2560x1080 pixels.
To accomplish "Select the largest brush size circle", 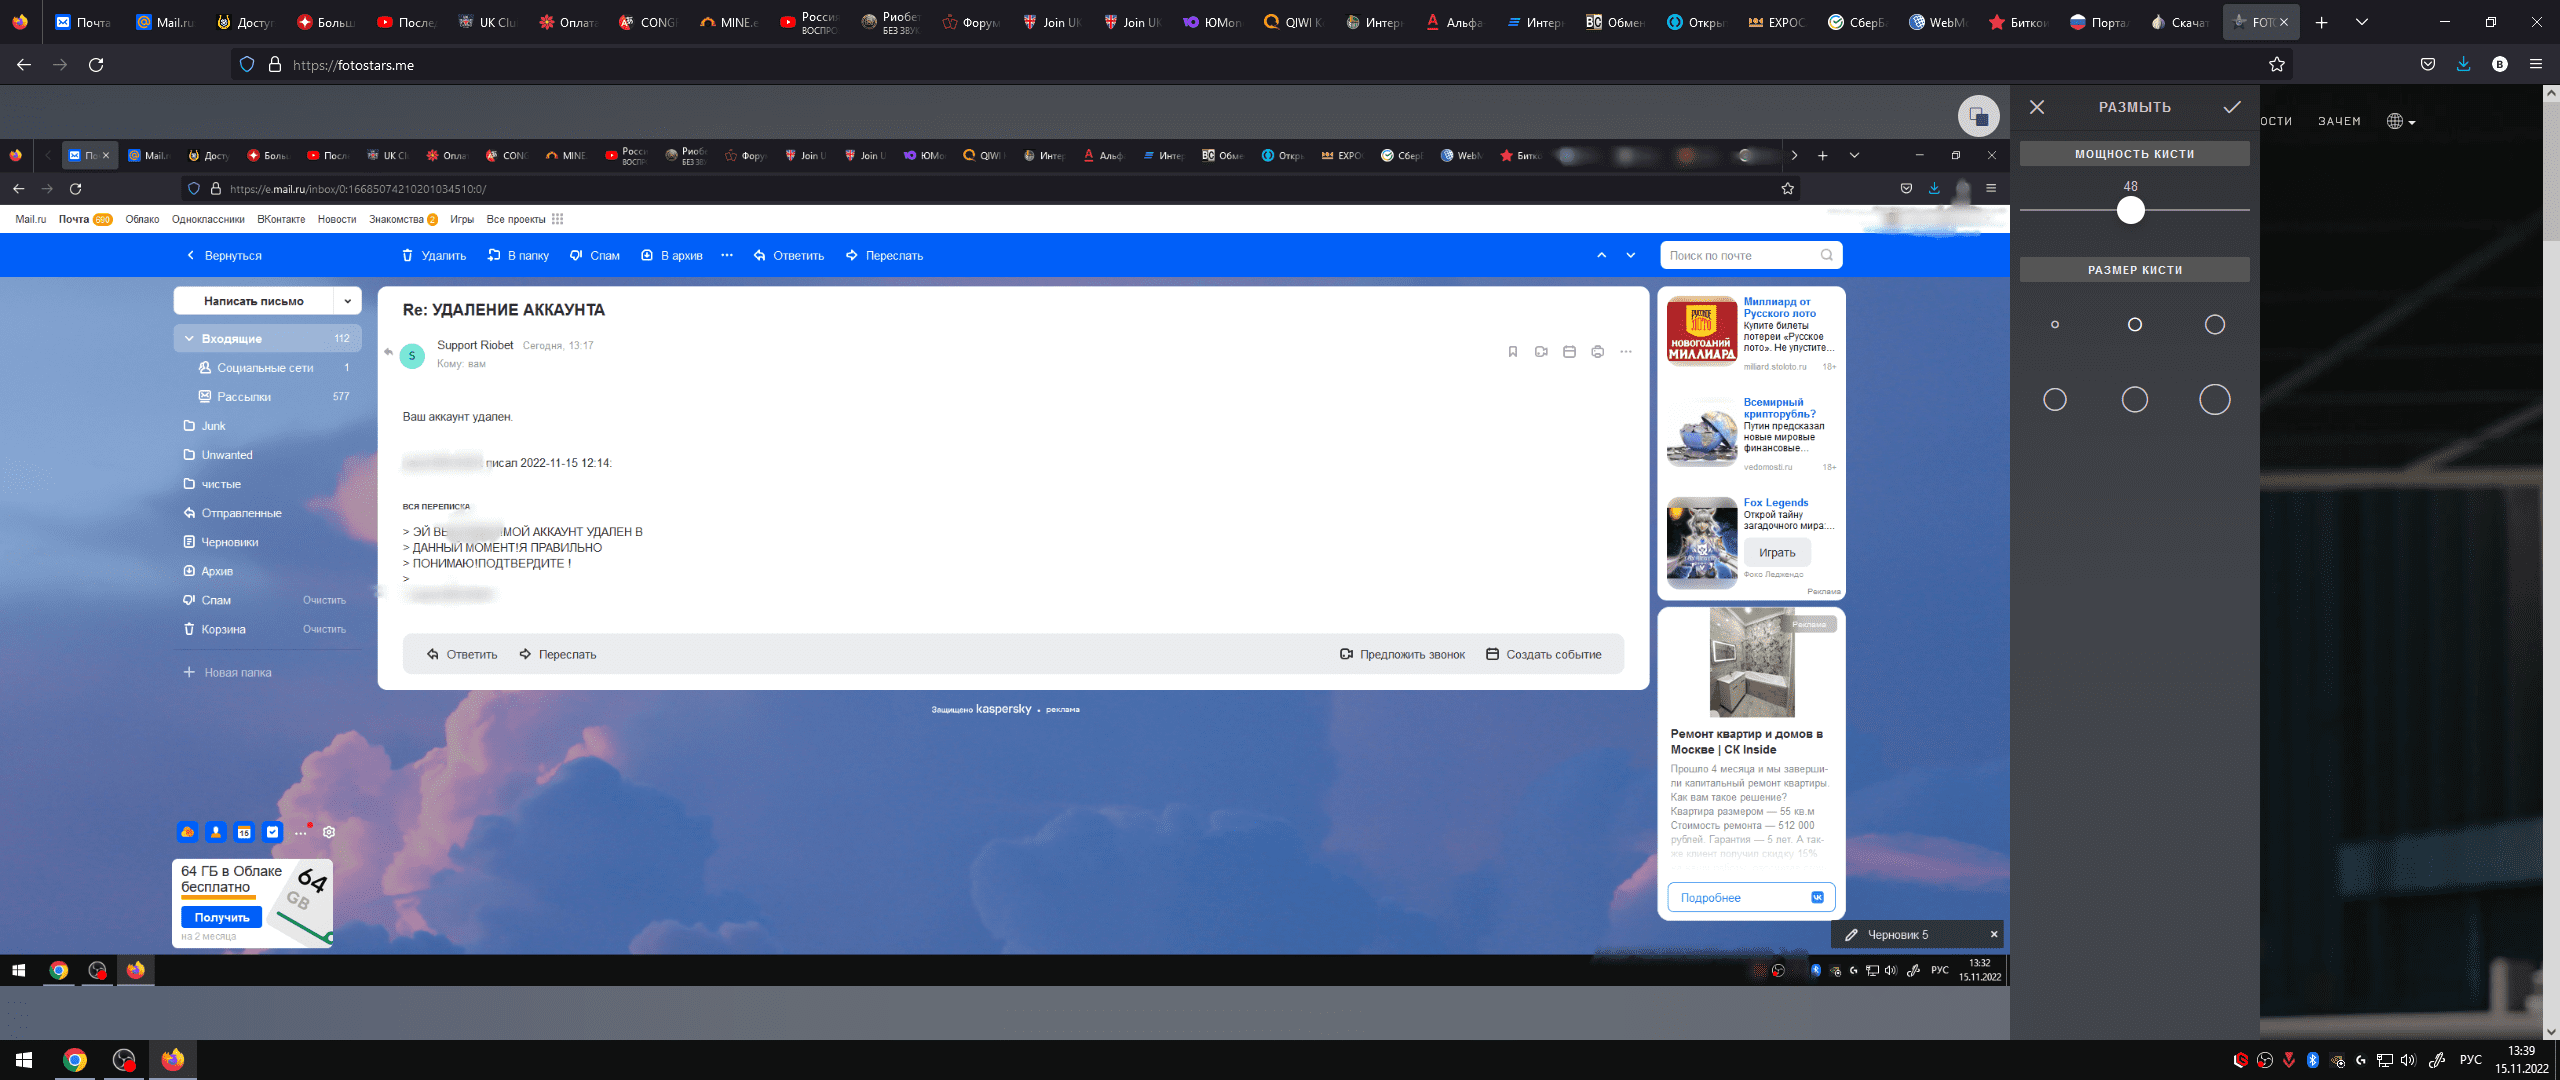I will [2214, 400].
